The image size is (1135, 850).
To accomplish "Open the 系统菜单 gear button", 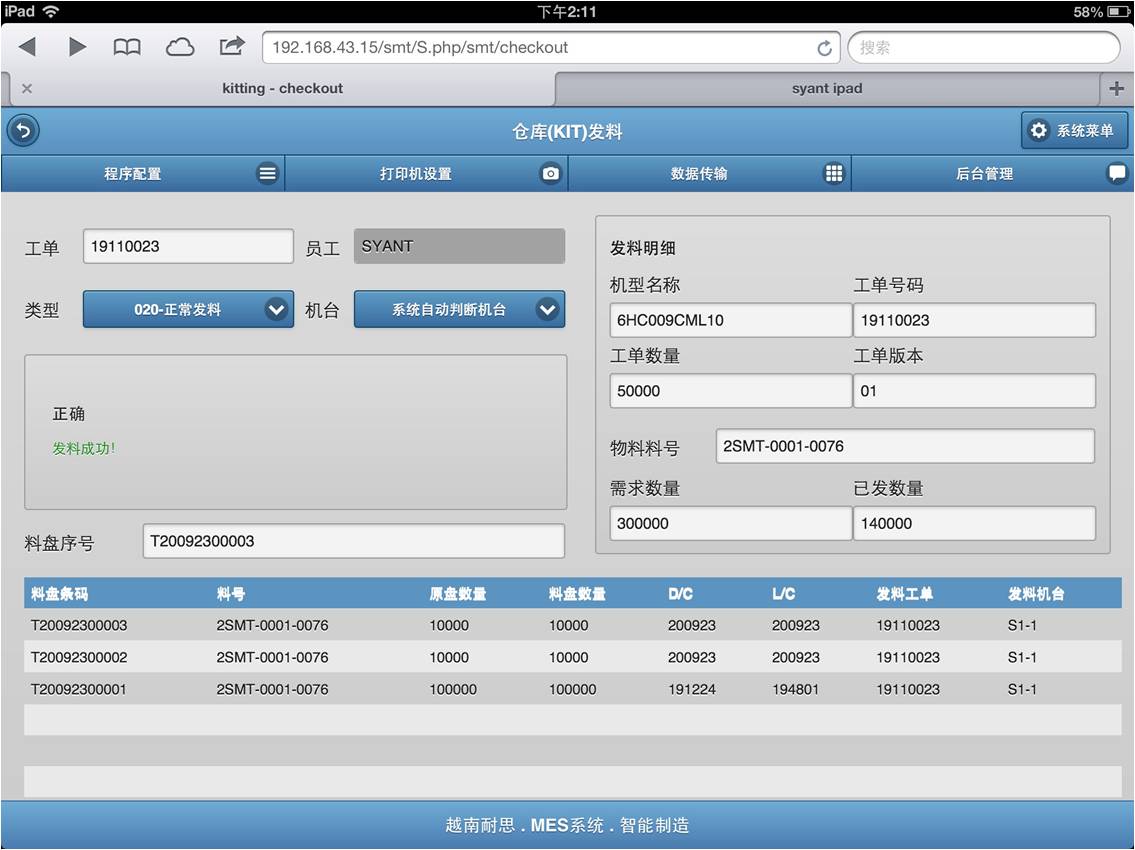I will click(x=1074, y=131).
